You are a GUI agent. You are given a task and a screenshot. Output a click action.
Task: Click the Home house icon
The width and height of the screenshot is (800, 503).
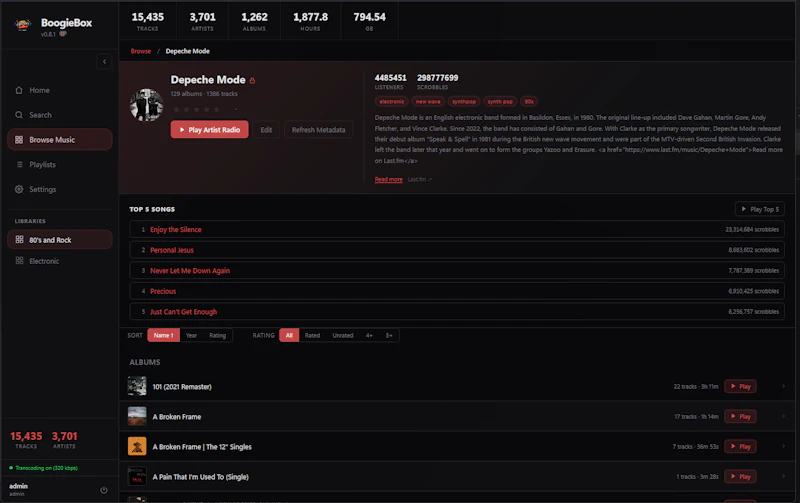[19, 90]
